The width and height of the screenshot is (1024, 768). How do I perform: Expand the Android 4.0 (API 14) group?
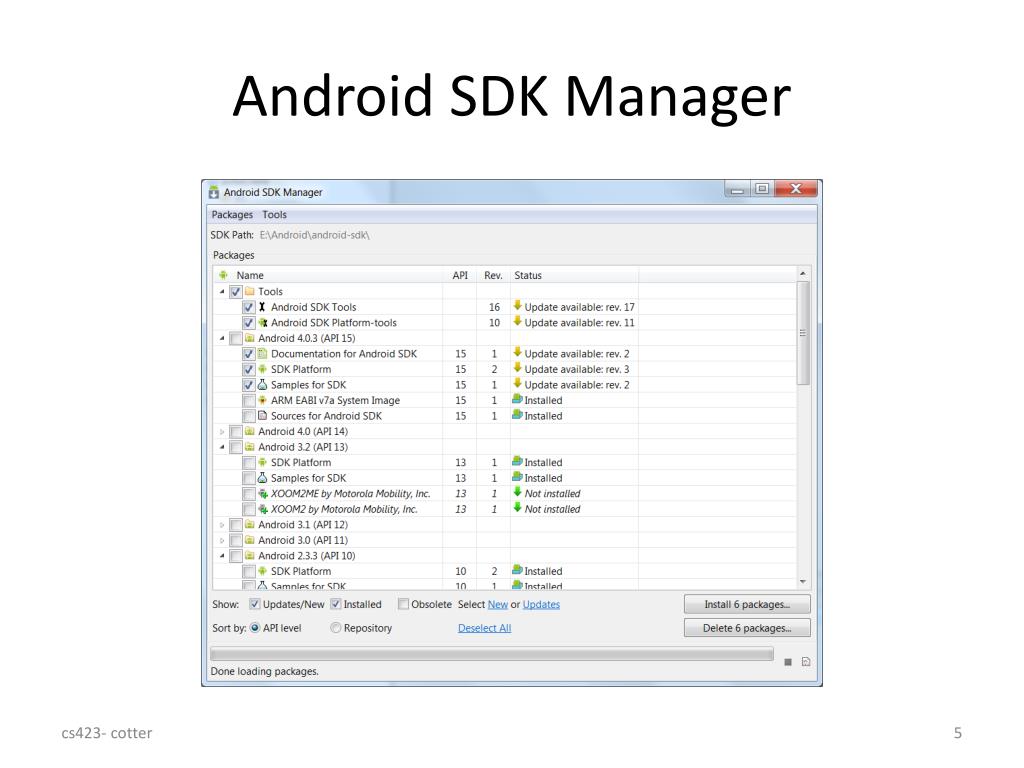222,432
